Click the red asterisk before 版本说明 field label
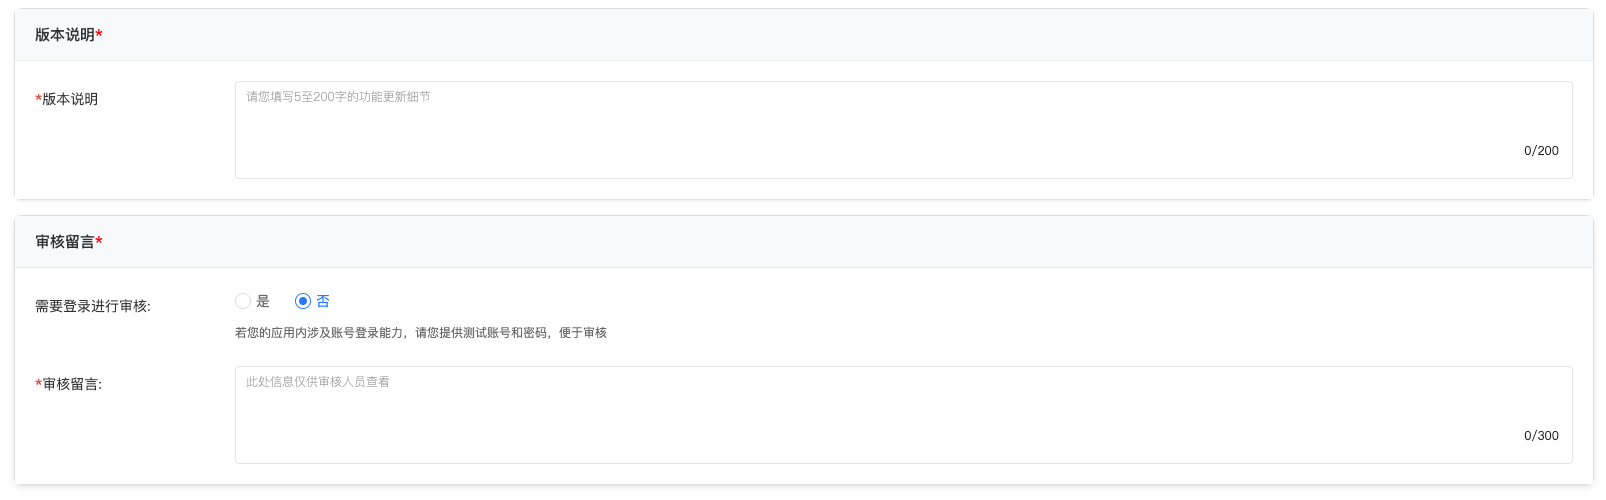The height and width of the screenshot is (500, 1606). [38, 99]
